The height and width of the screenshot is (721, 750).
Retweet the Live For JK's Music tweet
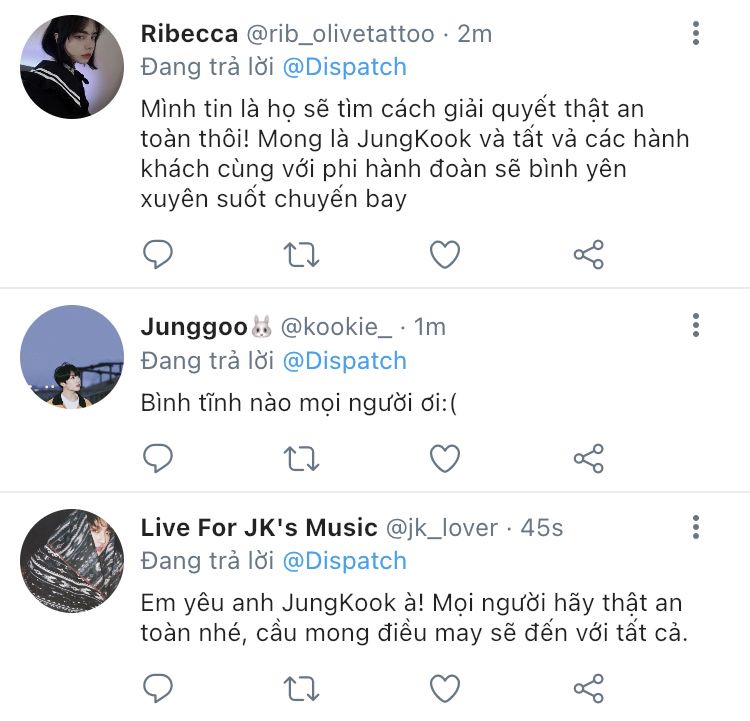(301, 689)
